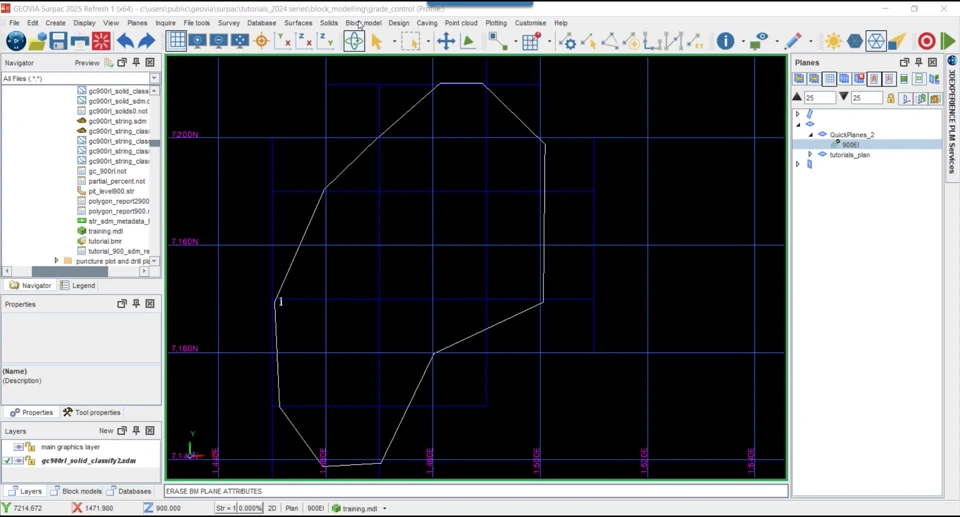960x517 pixels.
Task: Open the Block models bottom tab
Action: 76,491
